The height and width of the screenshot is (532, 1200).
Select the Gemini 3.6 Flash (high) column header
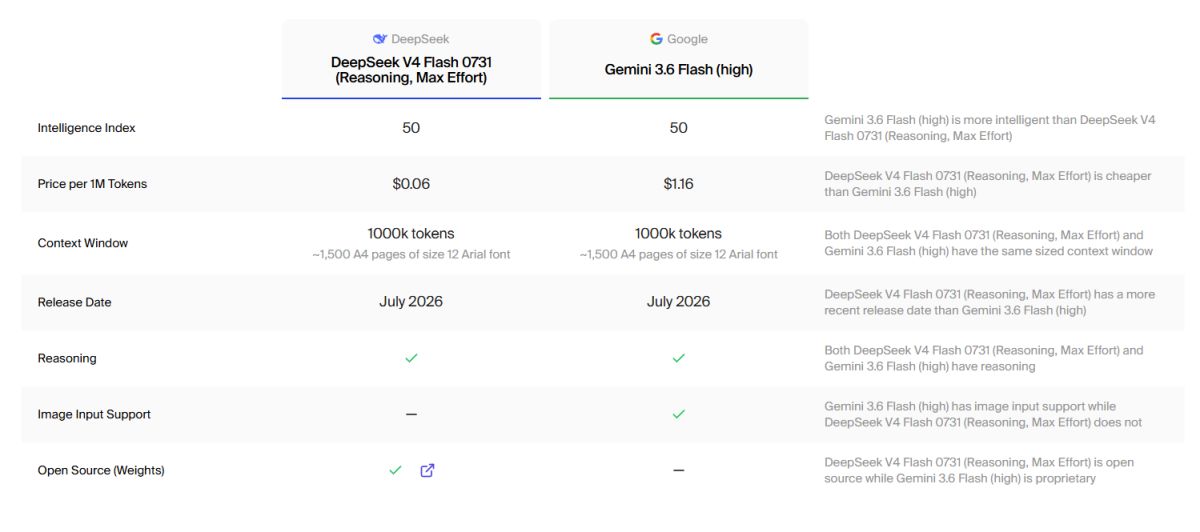[679, 59]
